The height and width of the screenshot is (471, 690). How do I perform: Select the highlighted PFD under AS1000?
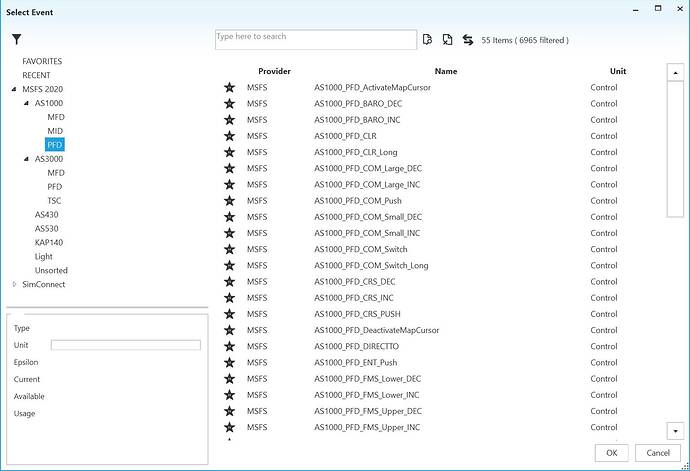(x=55, y=145)
